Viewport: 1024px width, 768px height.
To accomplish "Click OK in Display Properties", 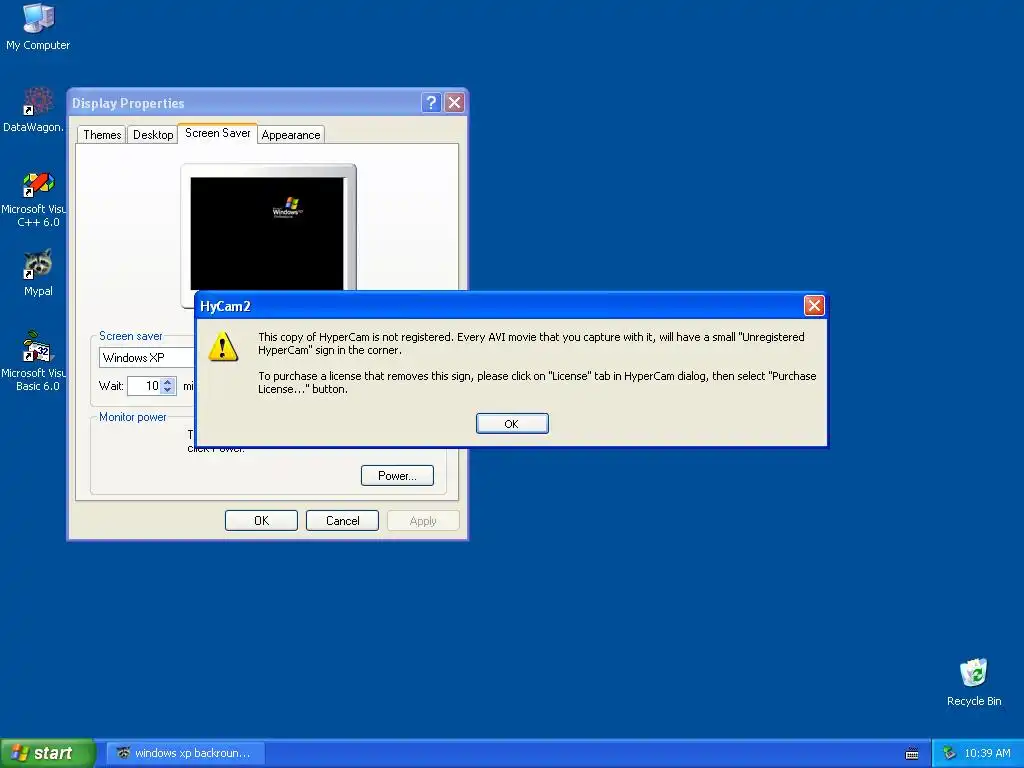I will [x=261, y=520].
